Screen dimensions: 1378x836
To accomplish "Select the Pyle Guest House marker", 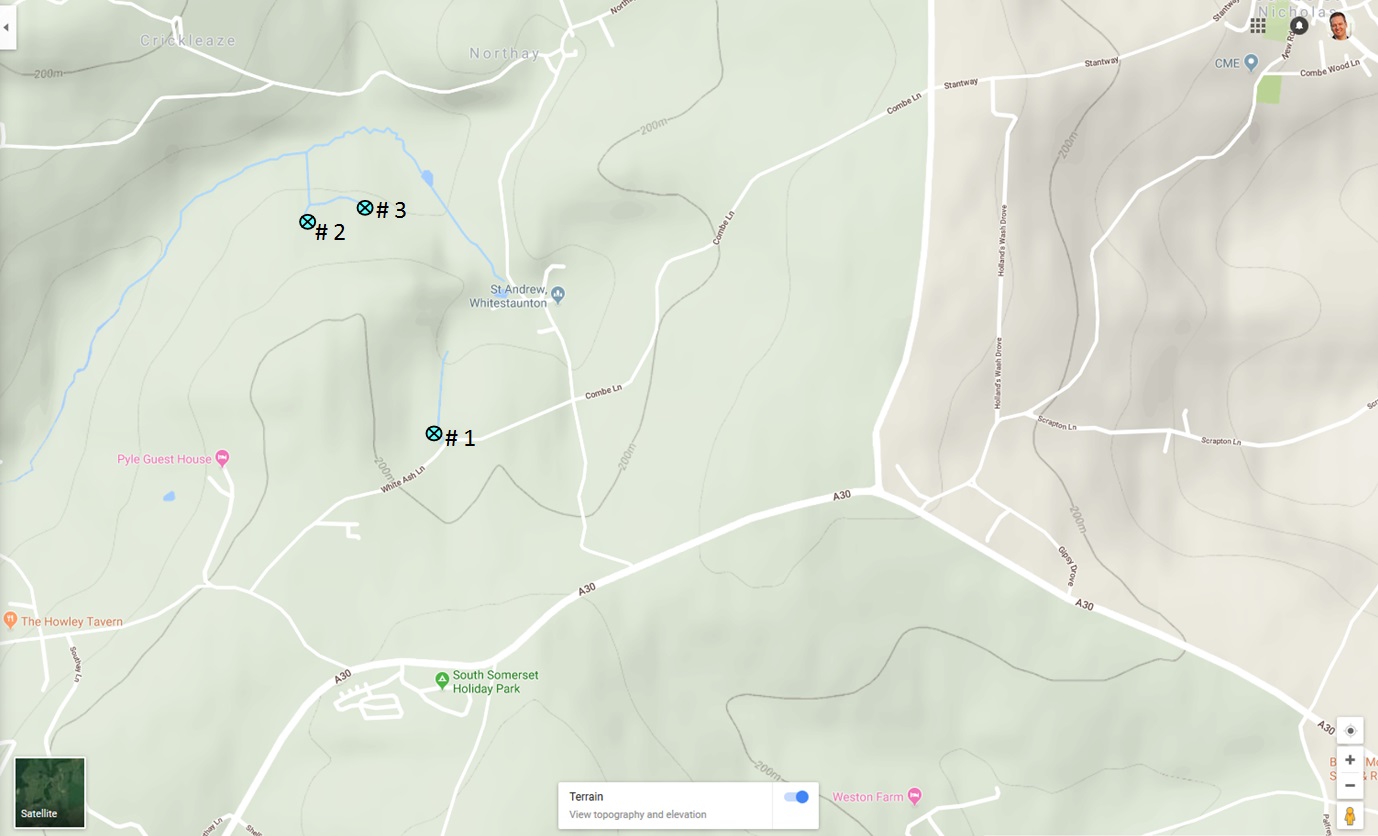I will [222, 459].
